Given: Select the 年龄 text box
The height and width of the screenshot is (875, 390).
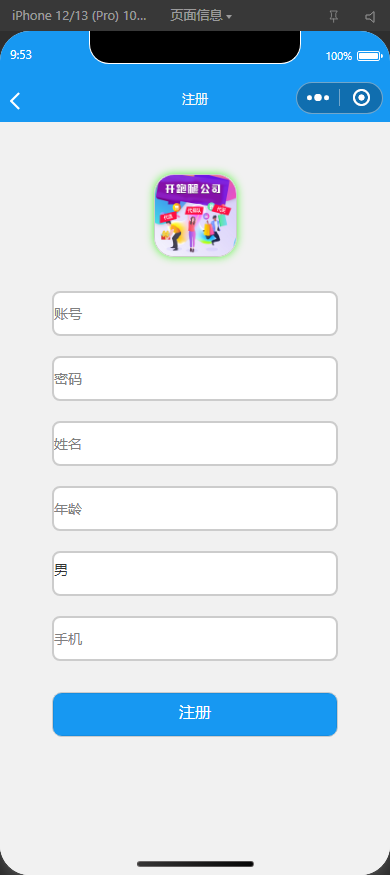Looking at the screenshot, I should tap(195, 508).
